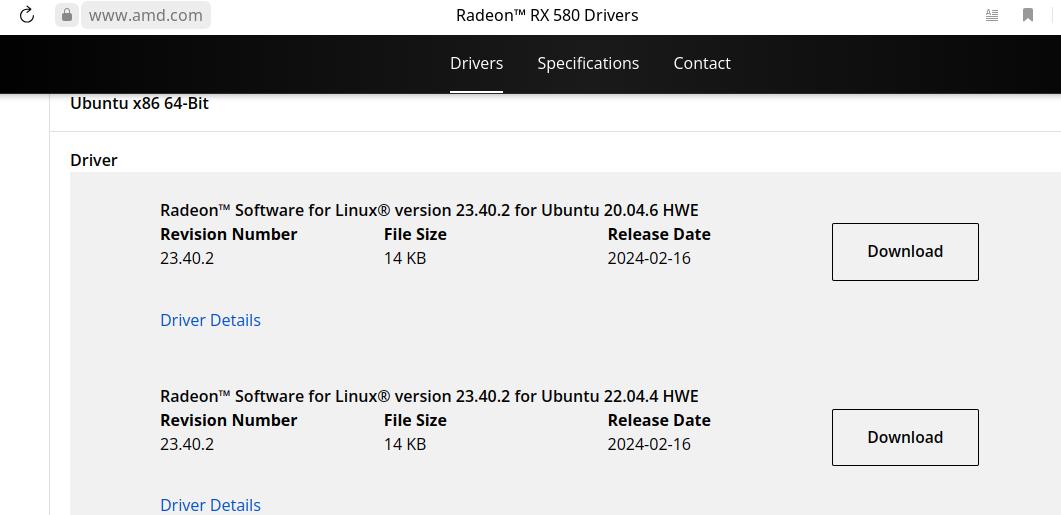Click the Radeon RX 580 Drivers page title
Image resolution: width=1061 pixels, height=515 pixels.
point(547,15)
